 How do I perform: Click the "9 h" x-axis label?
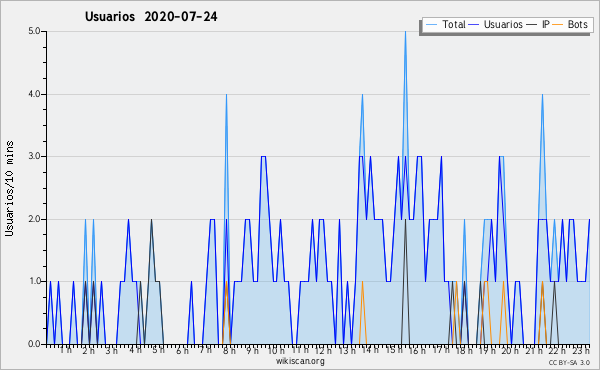coord(252,351)
